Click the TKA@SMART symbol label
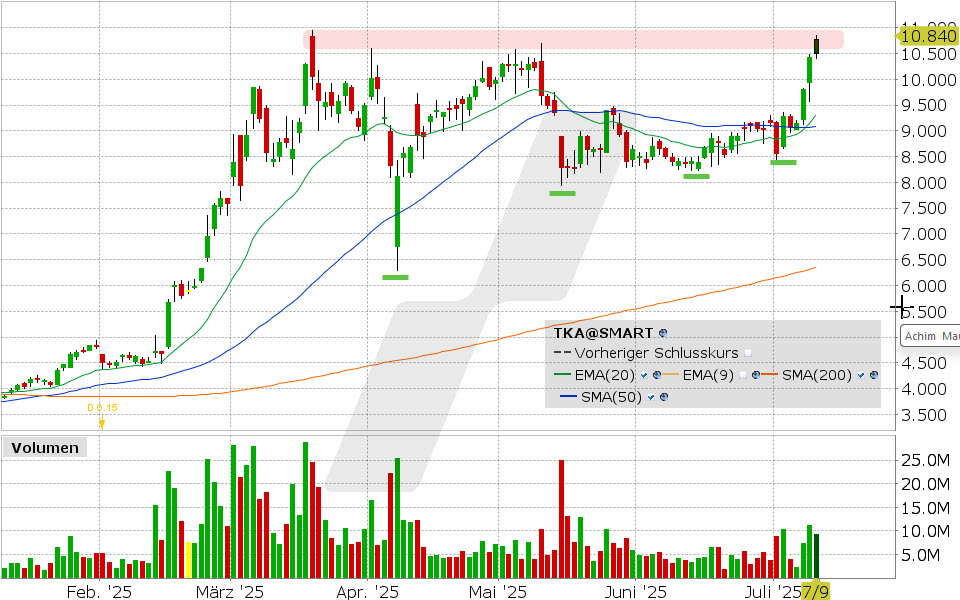This screenshot has width=960, height=600. pos(603,333)
